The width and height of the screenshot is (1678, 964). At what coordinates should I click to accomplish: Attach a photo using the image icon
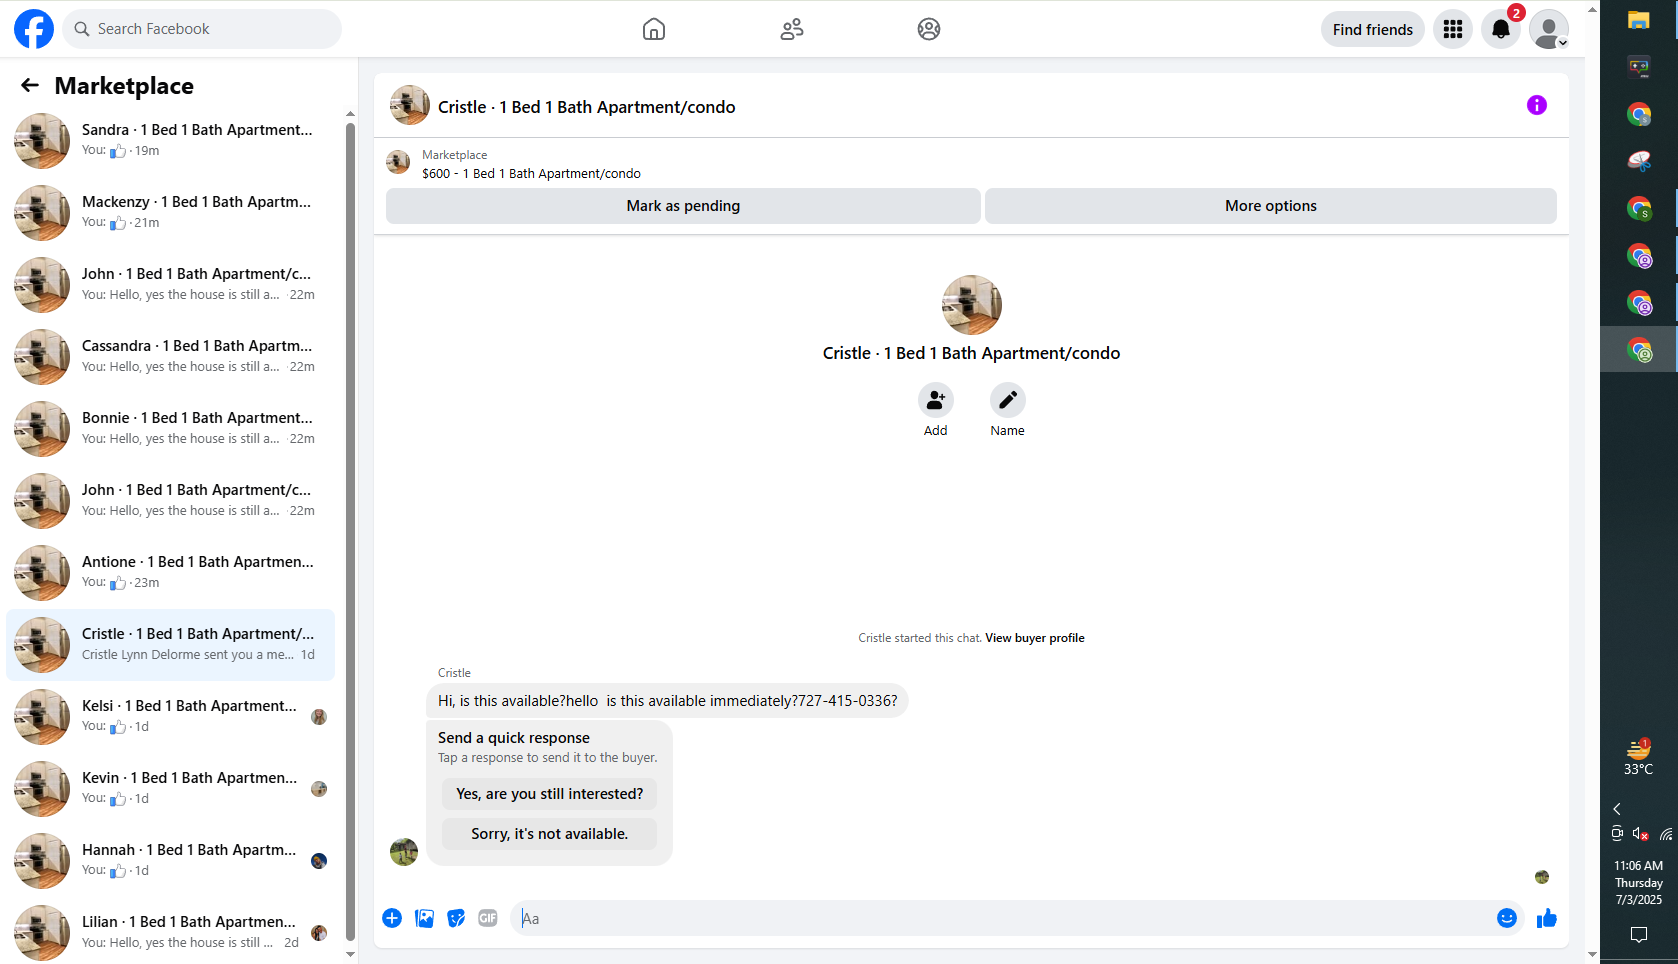pos(424,918)
